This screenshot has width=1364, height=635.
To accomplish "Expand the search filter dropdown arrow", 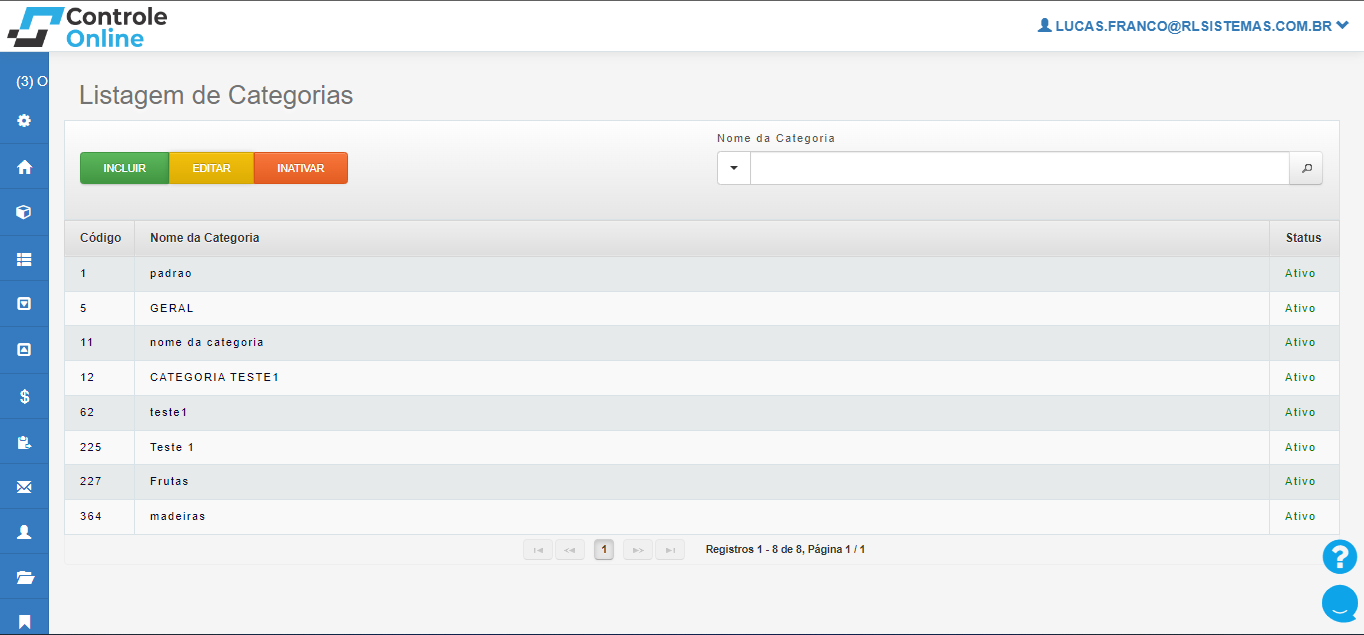I will 734,169.
